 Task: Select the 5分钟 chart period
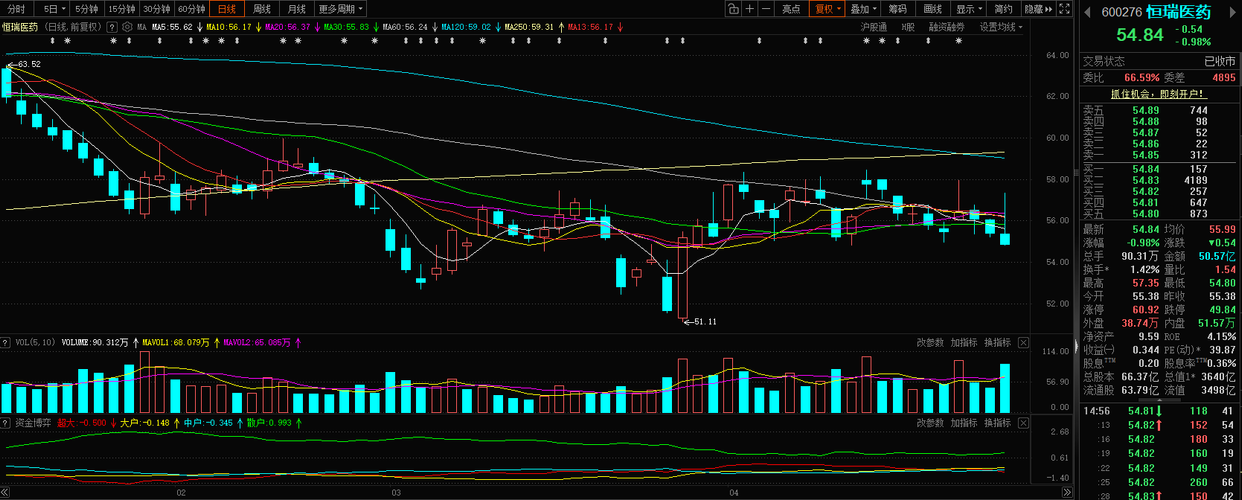pyautogui.click(x=86, y=8)
